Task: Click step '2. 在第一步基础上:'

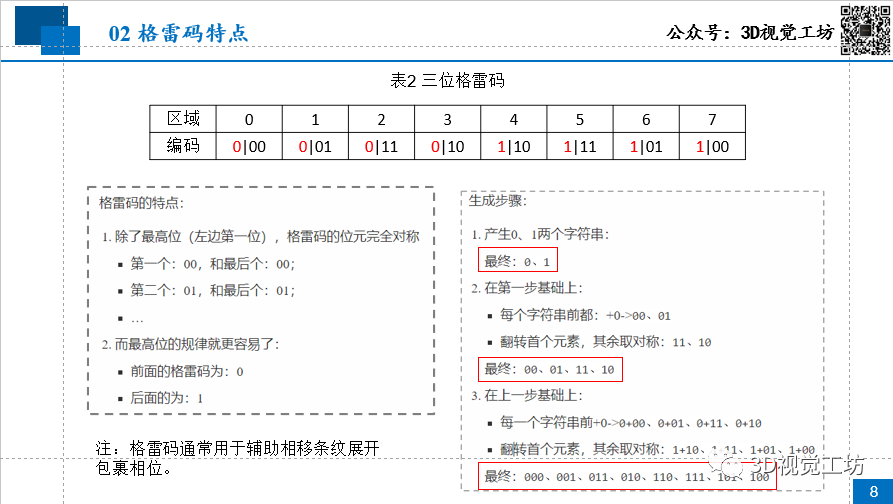Action: (x=527, y=288)
